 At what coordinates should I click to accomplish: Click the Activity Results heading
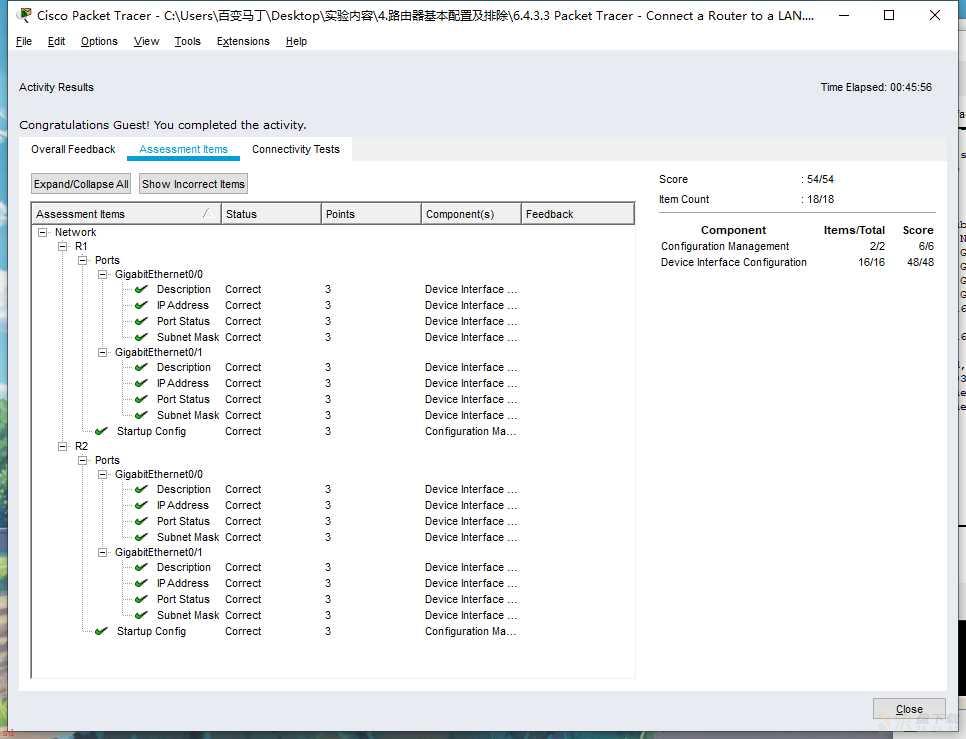click(56, 87)
